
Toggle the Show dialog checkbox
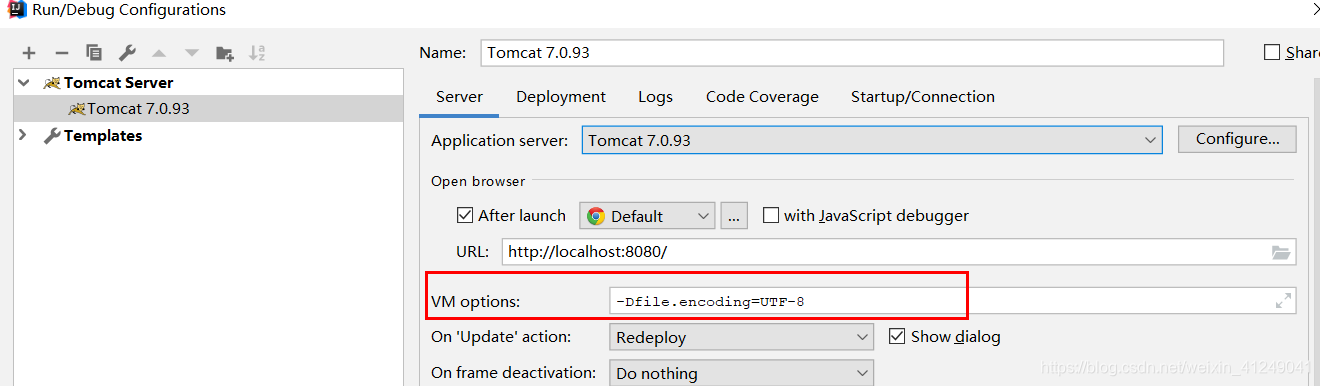[x=897, y=336]
